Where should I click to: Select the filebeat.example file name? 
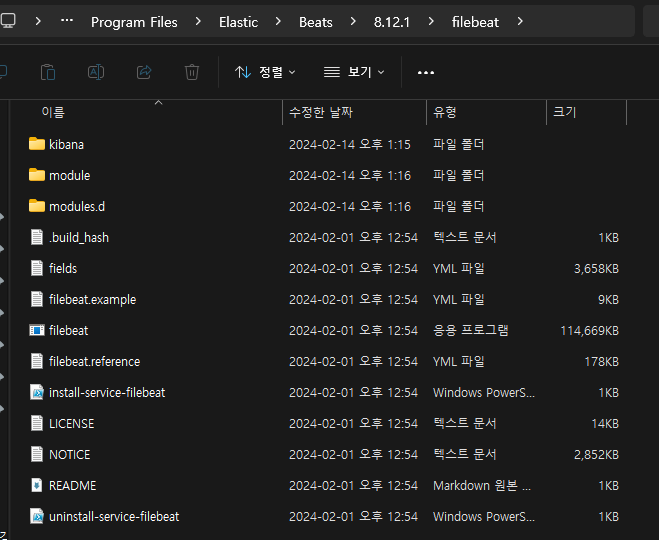point(92,299)
